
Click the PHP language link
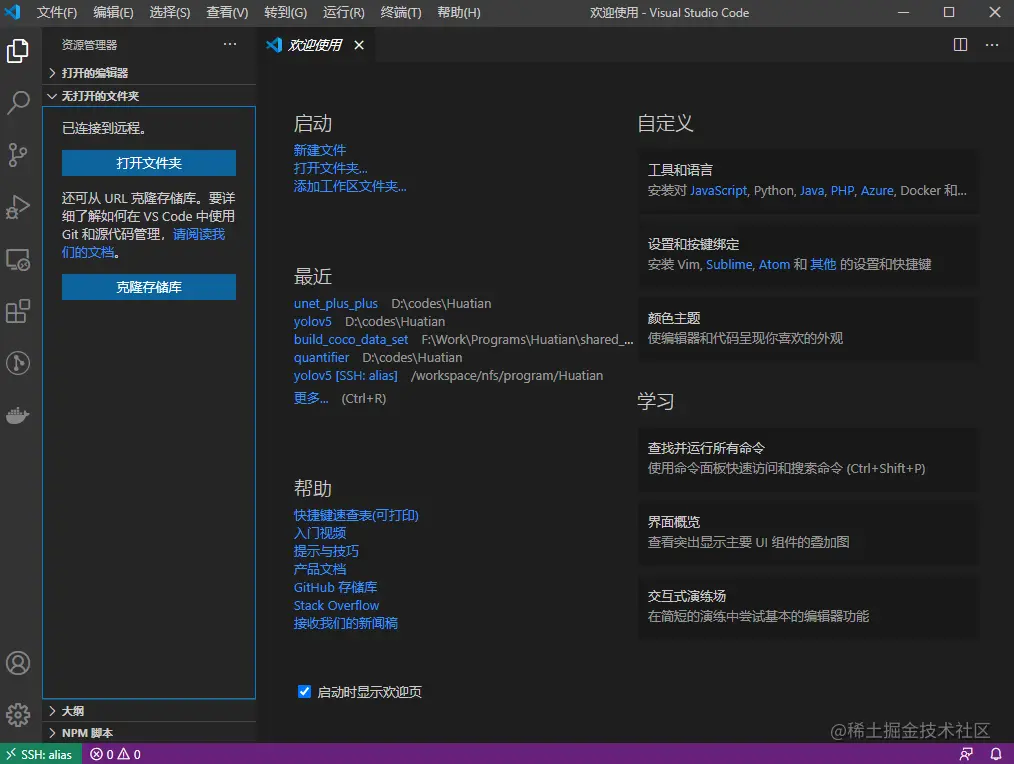[x=842, y=190]
